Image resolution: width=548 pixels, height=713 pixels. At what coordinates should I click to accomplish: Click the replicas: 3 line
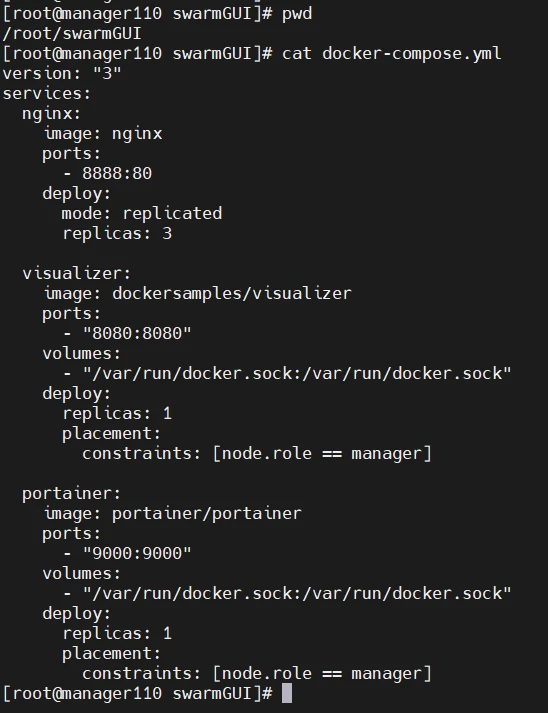point(117,233)
